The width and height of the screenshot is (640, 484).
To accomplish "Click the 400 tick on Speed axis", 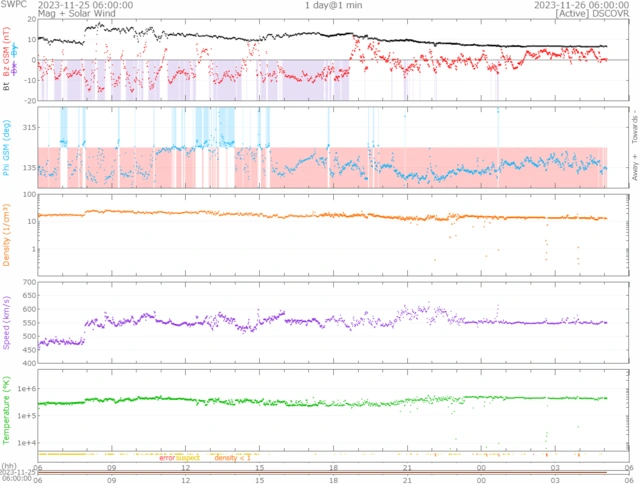I will pos(29,363).
